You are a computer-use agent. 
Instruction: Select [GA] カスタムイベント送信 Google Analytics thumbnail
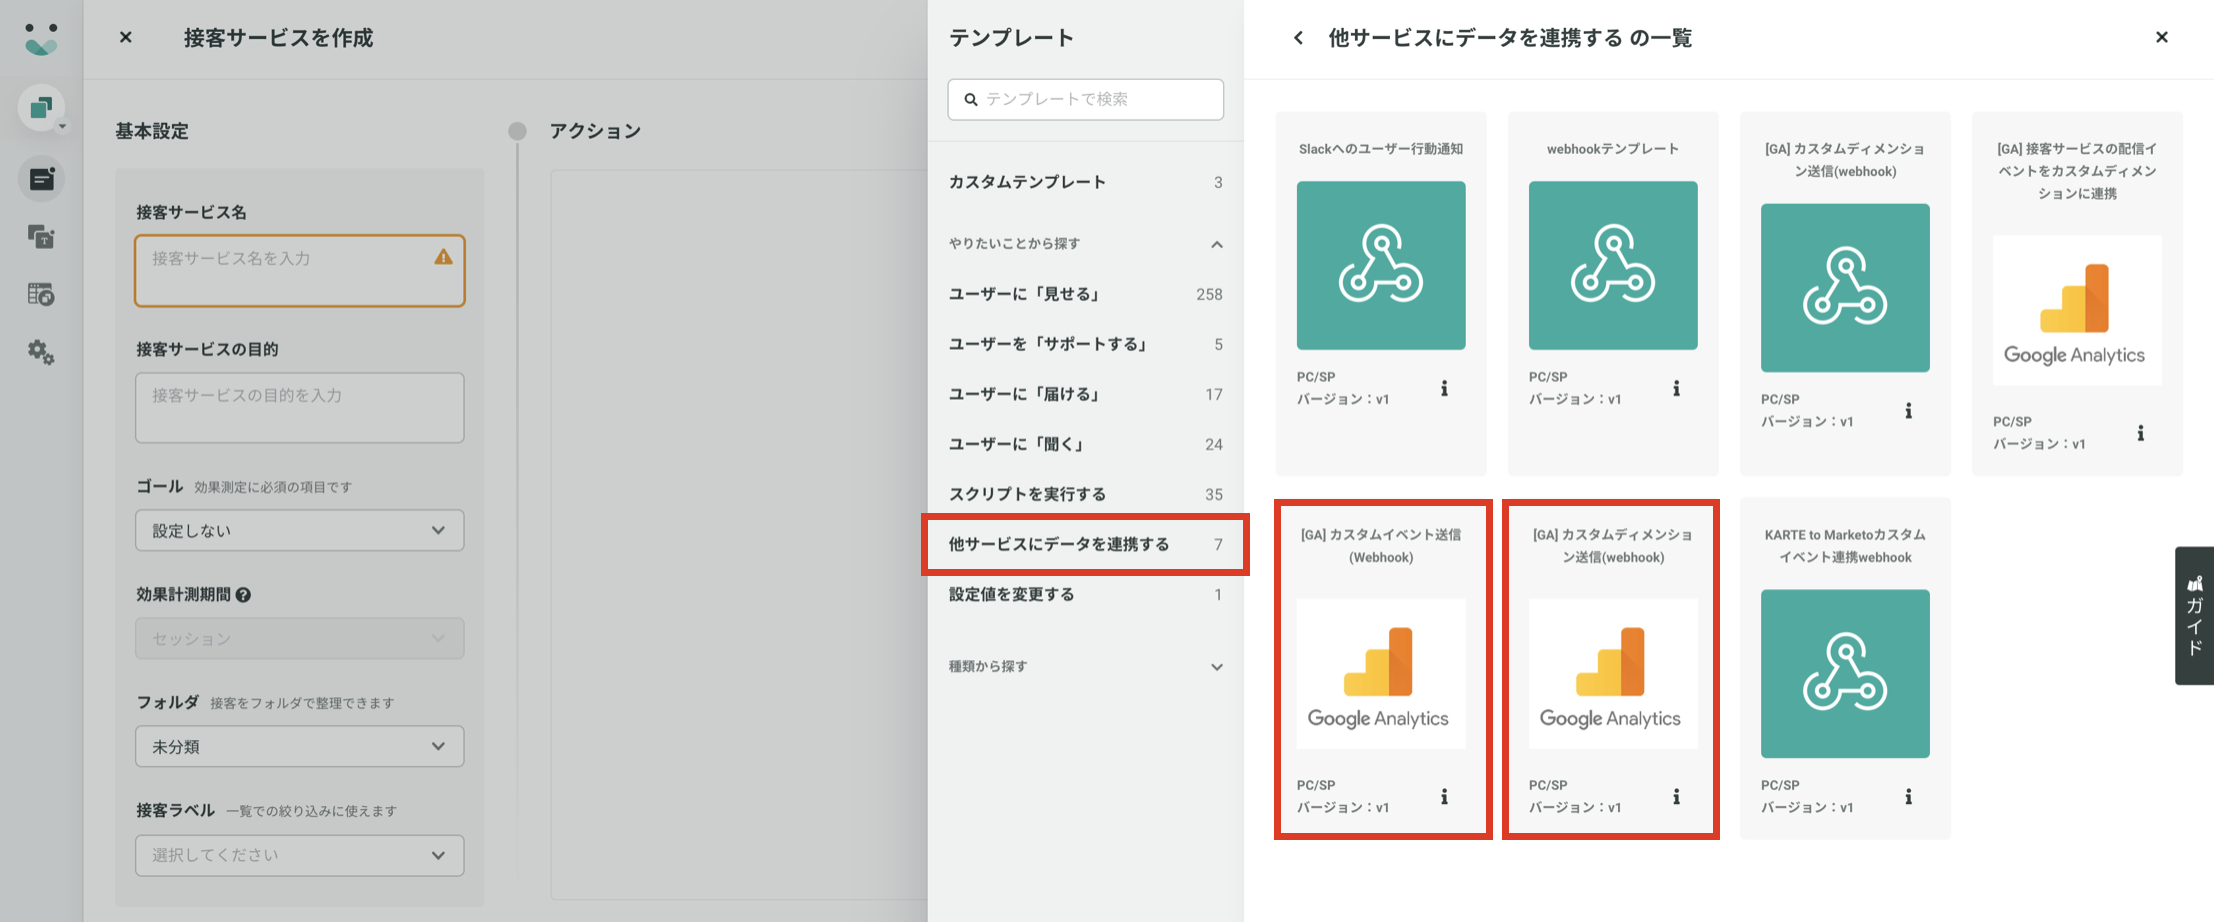click(1381, 673)
